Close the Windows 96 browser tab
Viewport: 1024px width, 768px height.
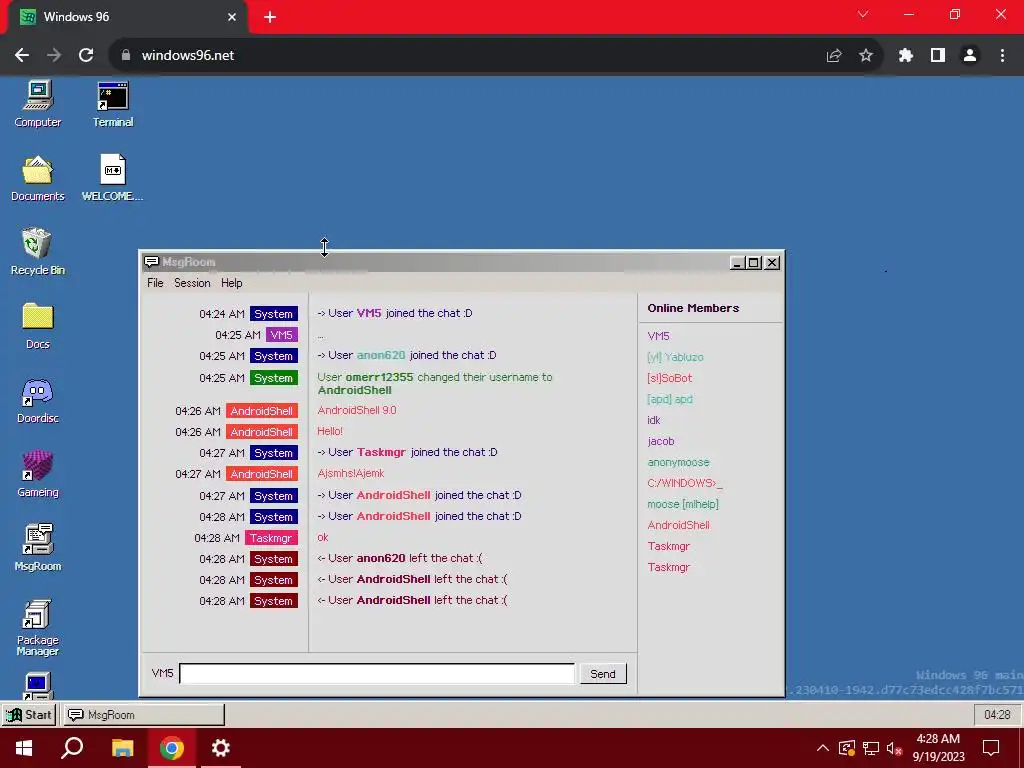(232, 17)
